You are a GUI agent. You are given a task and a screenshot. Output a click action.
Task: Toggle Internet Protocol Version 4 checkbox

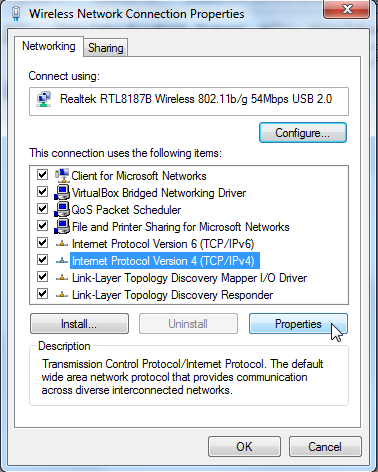pos(42,260)
